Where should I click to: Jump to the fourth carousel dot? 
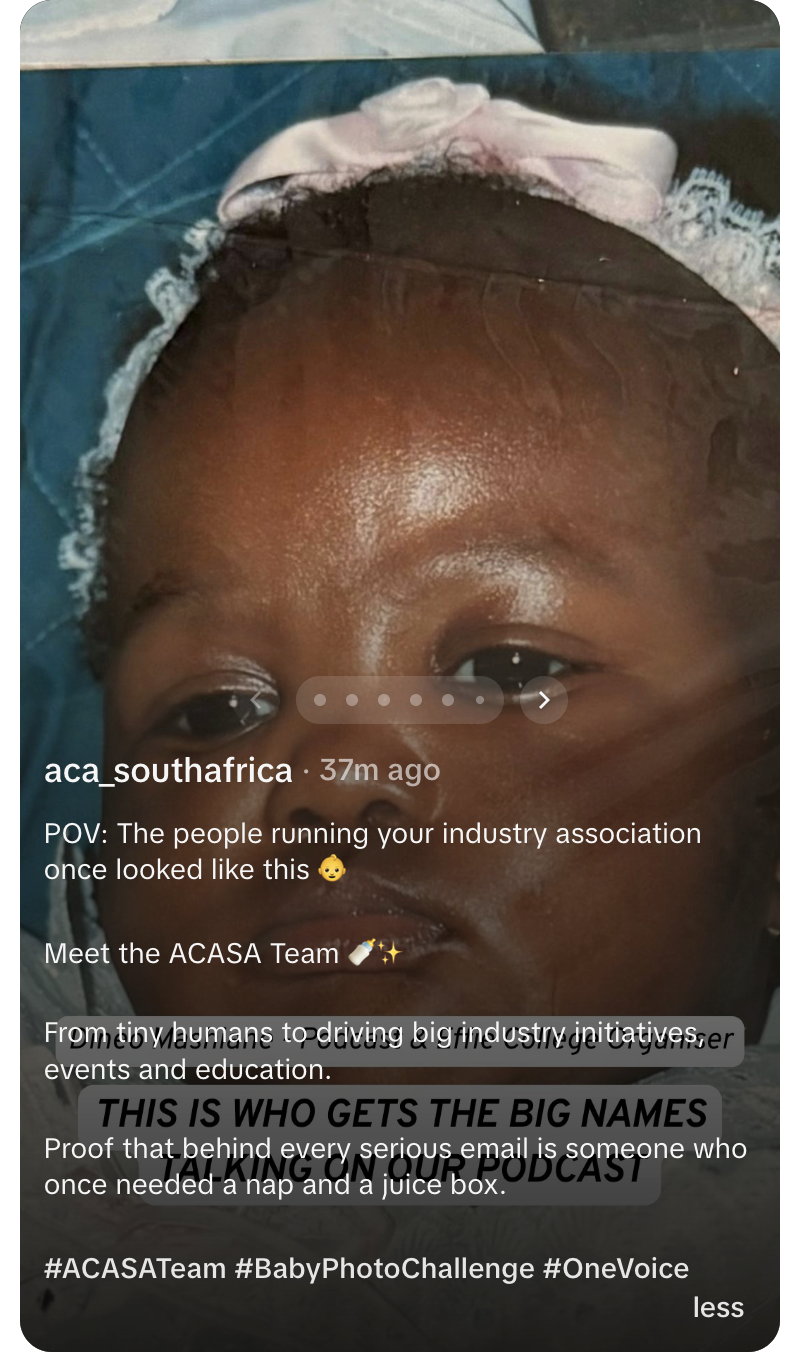(416, 700)
